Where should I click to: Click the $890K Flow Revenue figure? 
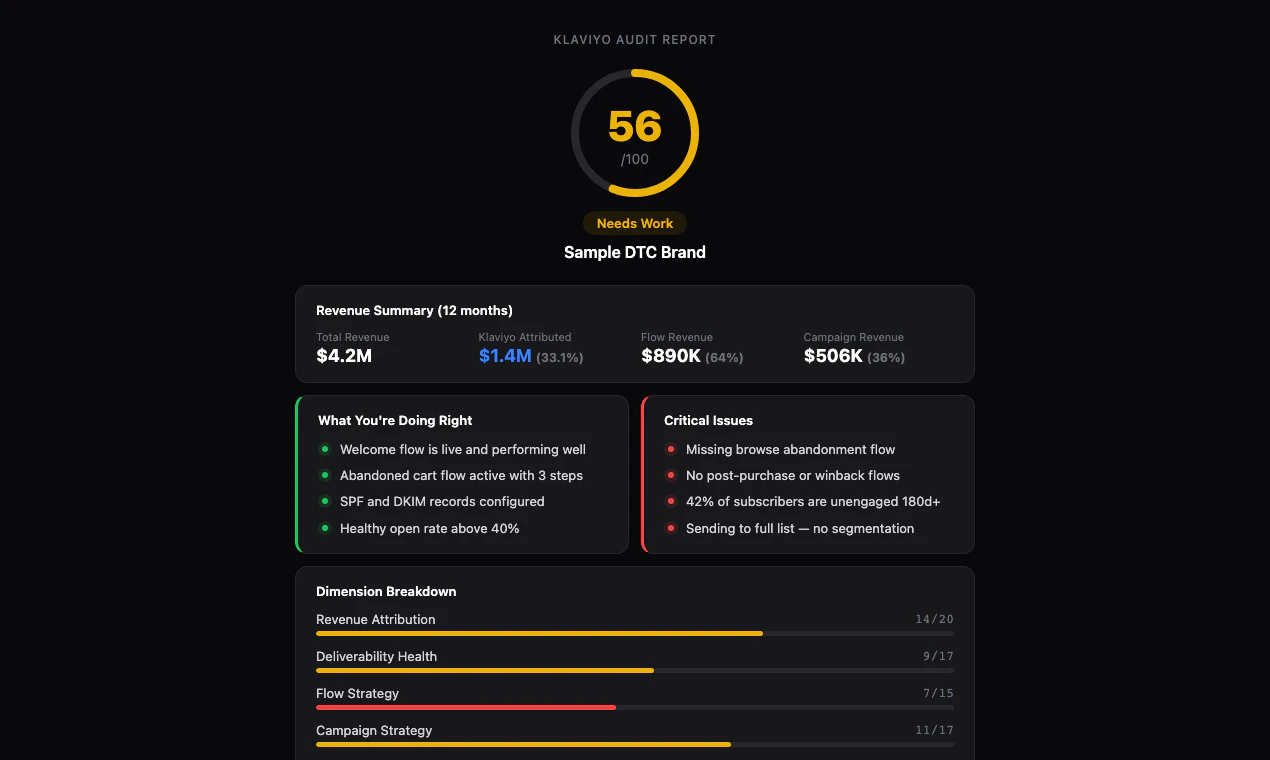[671, 356]
